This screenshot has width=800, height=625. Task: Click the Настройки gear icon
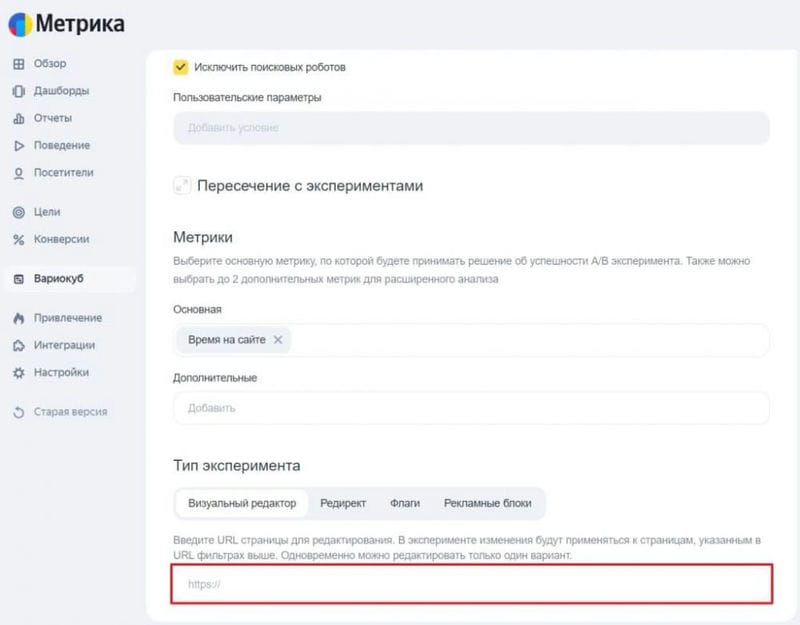click(x=19, y=373)
